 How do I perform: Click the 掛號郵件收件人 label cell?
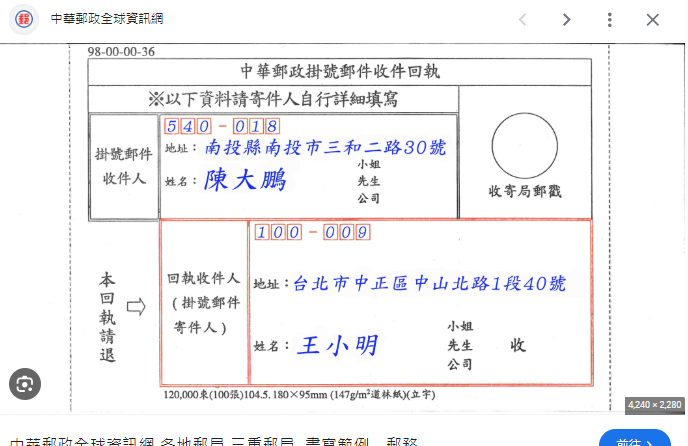(124, 167)
